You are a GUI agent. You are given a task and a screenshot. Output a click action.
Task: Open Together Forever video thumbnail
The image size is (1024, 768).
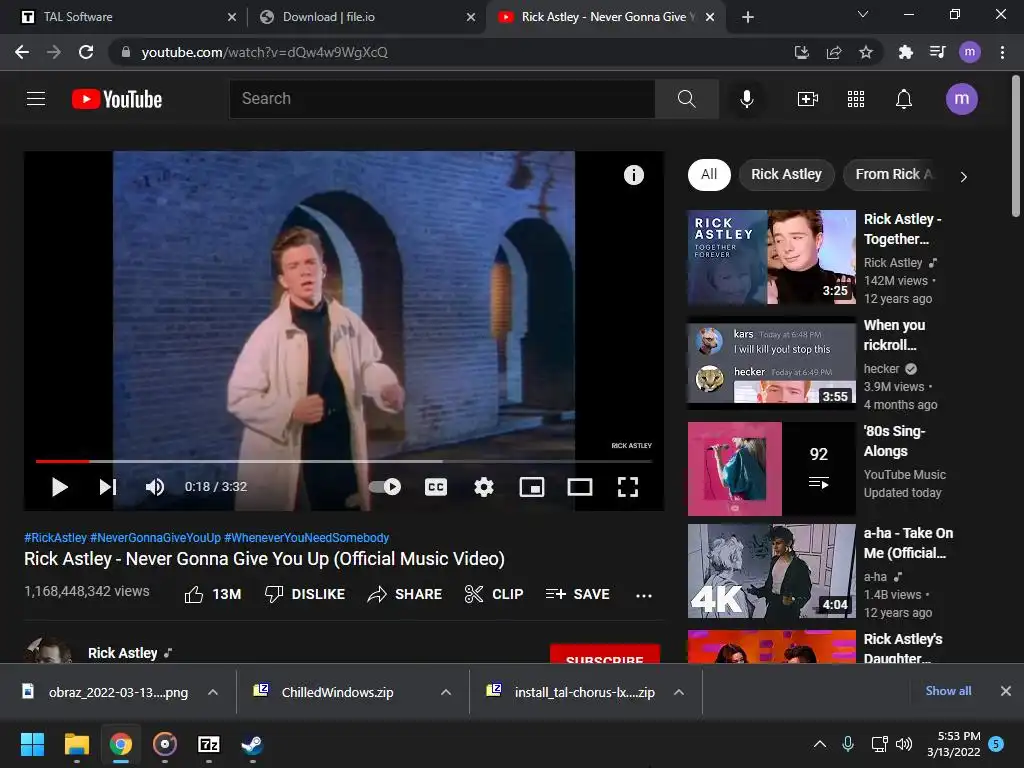(x=771, y=257)
